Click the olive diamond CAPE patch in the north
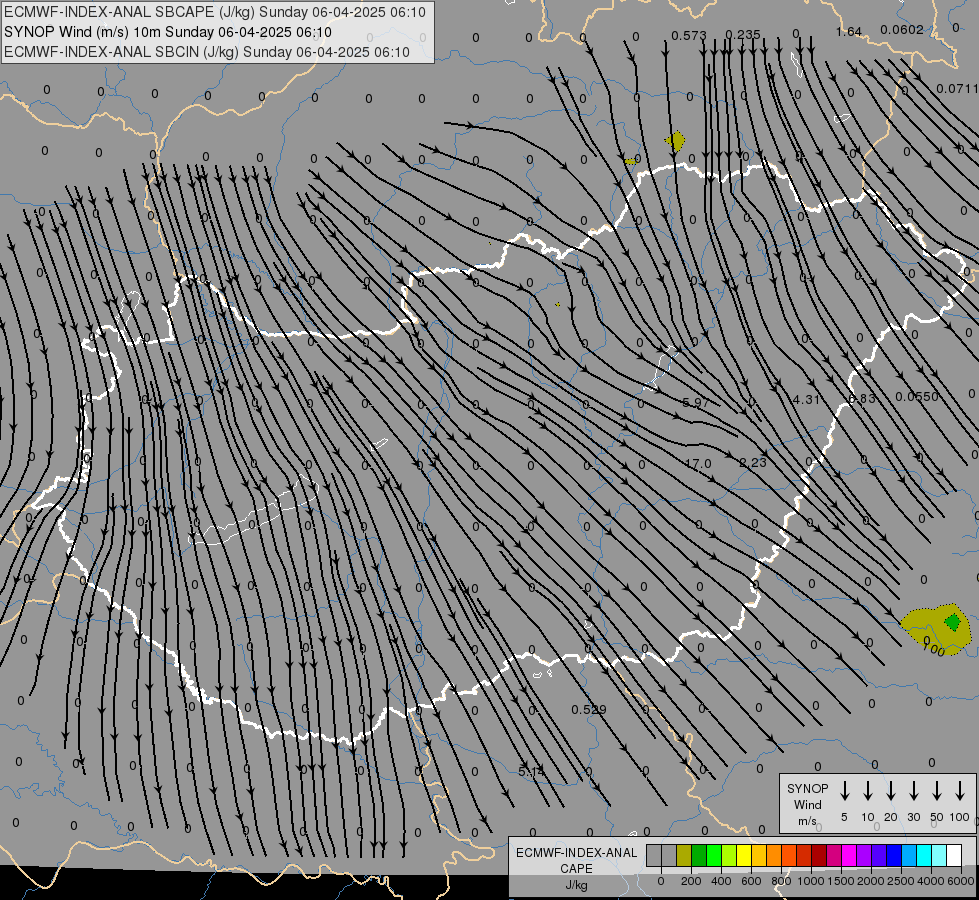Viewport: 979px width, 900px height. click(675, 141)
